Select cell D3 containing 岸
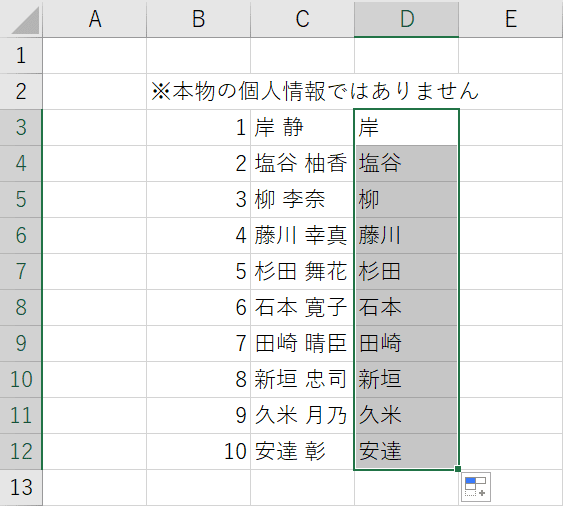Image resolution: width=563 pixels, height=506 pixels. tap(406, 127)
